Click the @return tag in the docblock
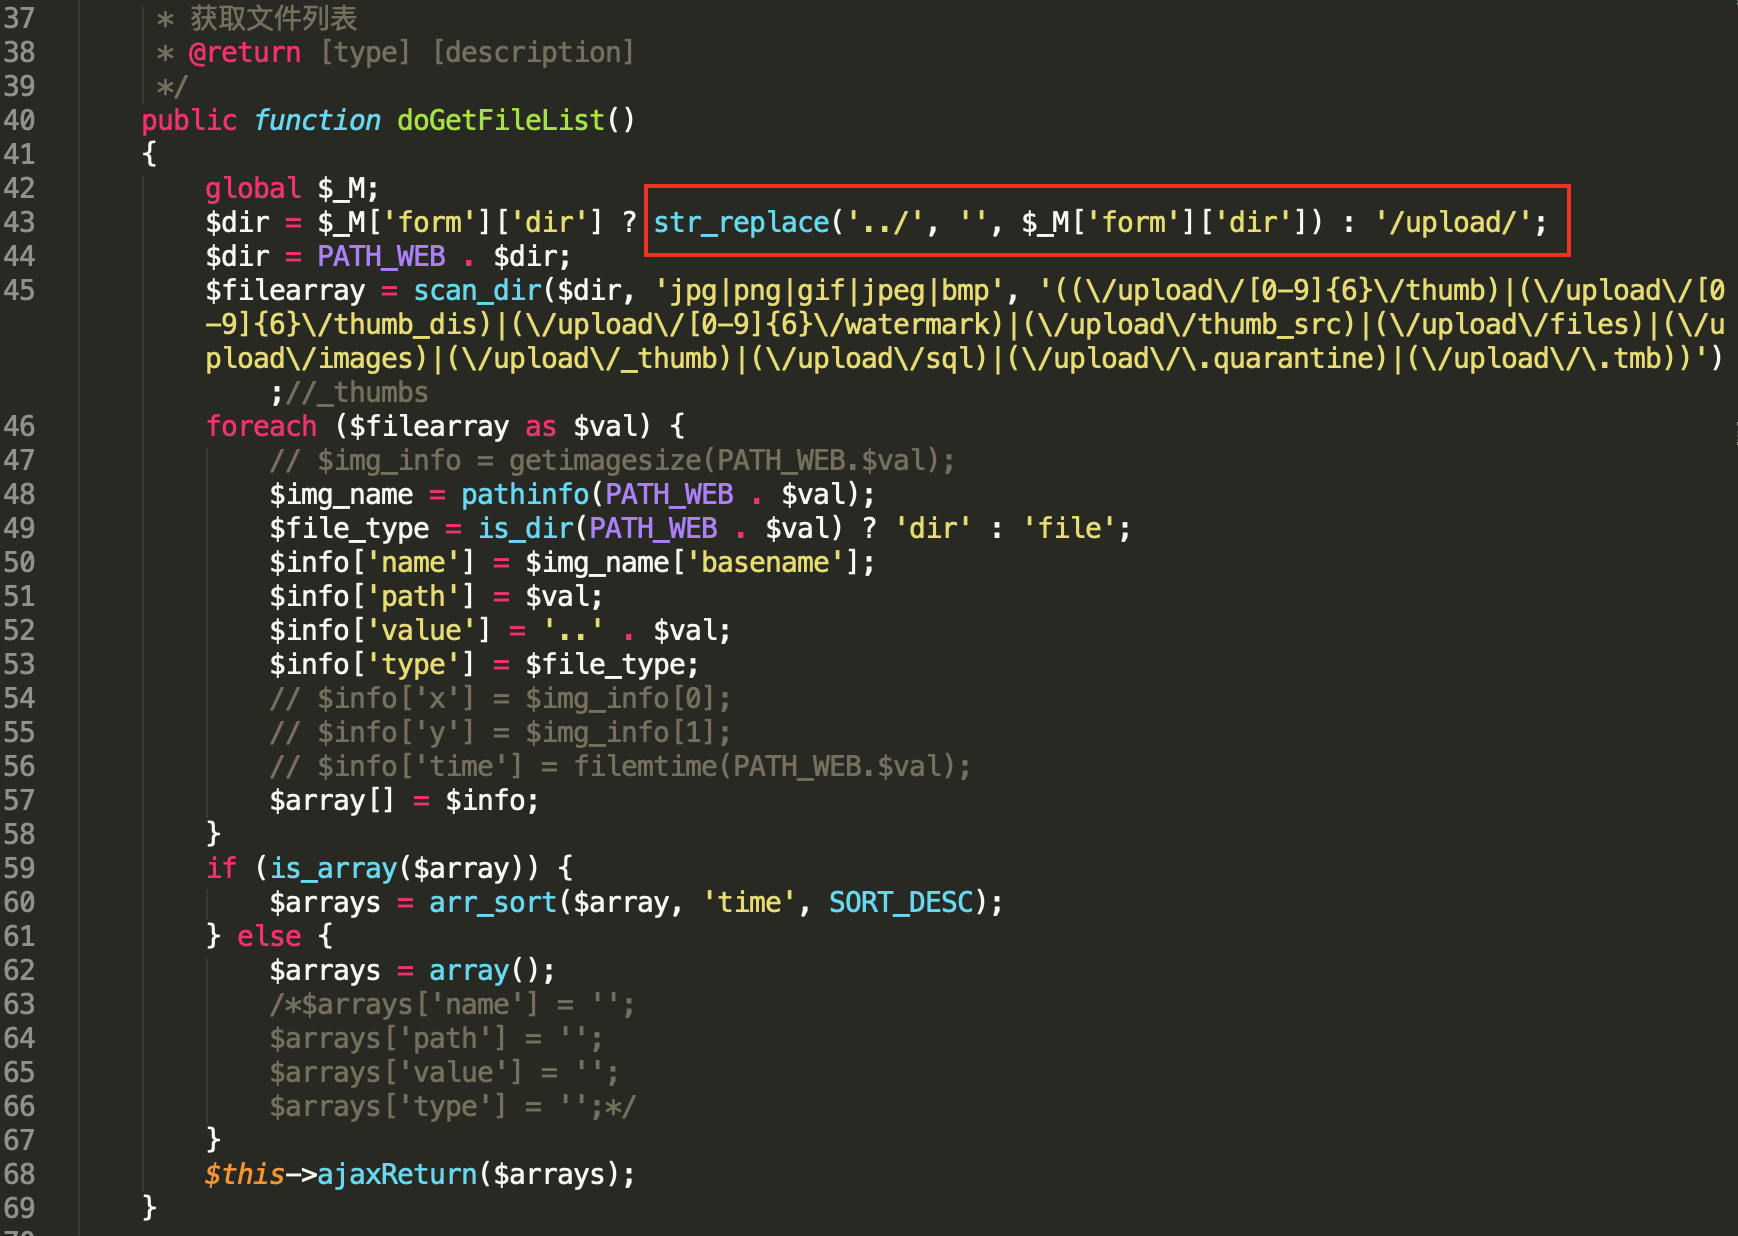The width and height of the screenshot is (1738, 1236). pos(245,52)
